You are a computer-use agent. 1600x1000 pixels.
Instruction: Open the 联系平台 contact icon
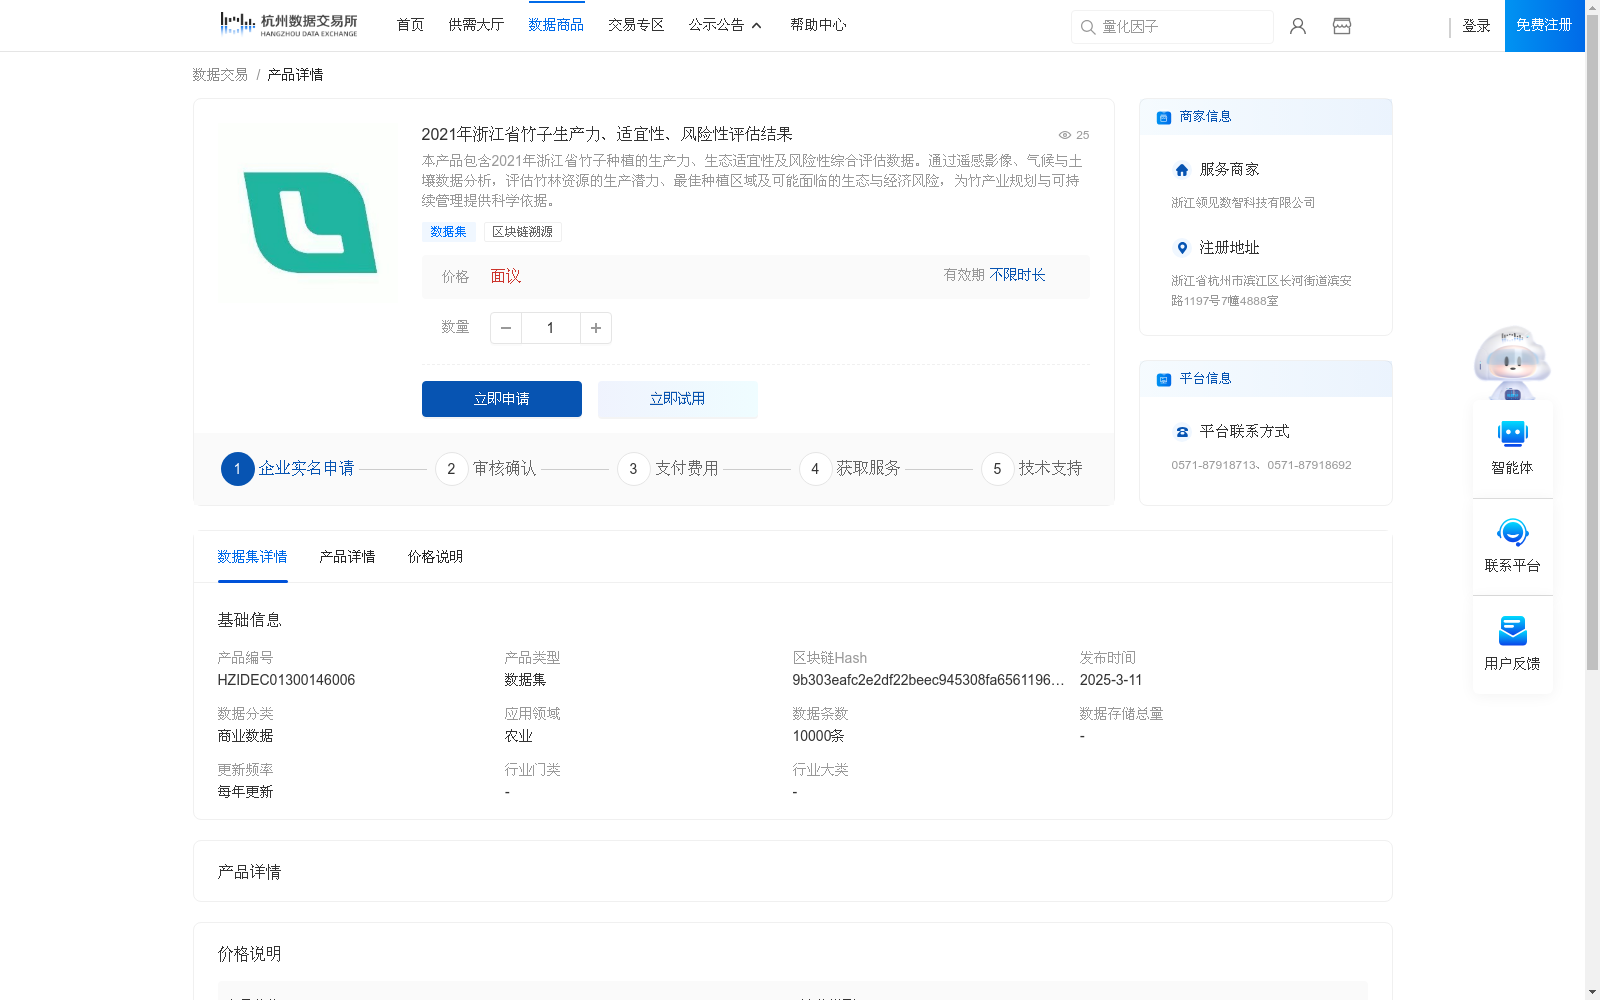point(1513,532)
